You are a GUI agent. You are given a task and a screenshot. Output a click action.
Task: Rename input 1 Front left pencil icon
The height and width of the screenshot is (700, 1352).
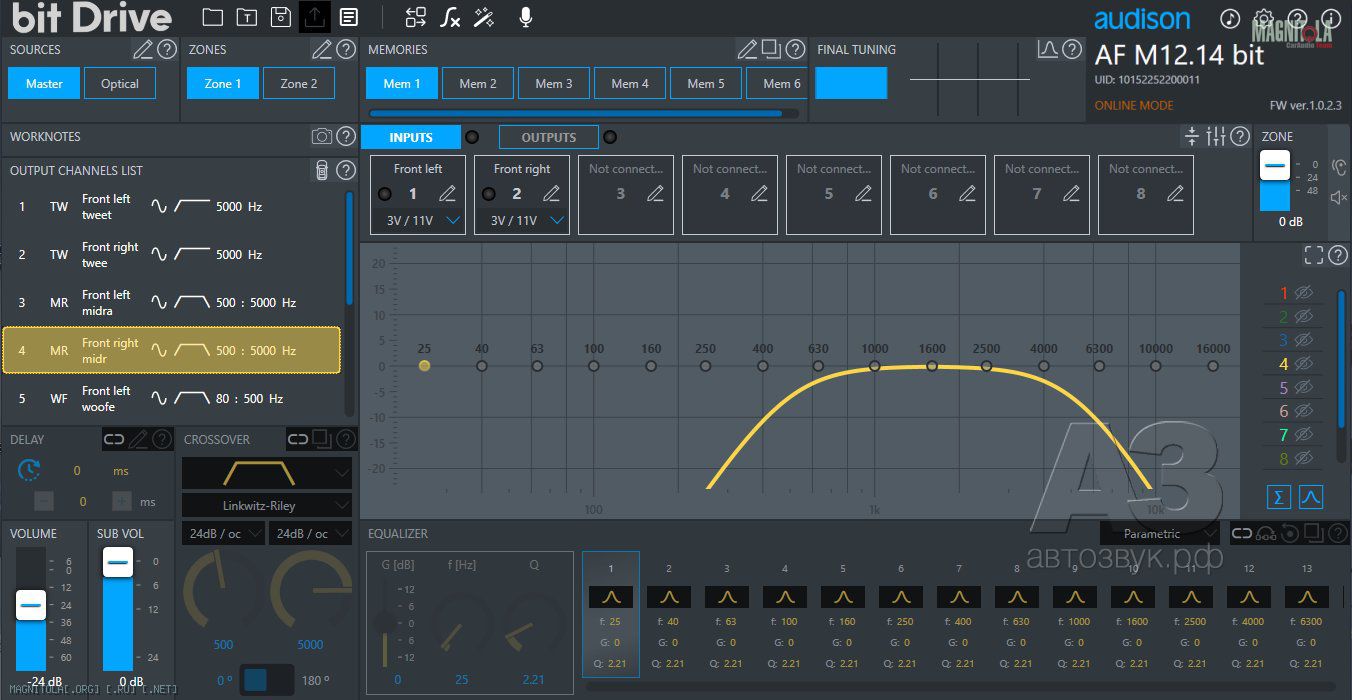click(448, 194)
